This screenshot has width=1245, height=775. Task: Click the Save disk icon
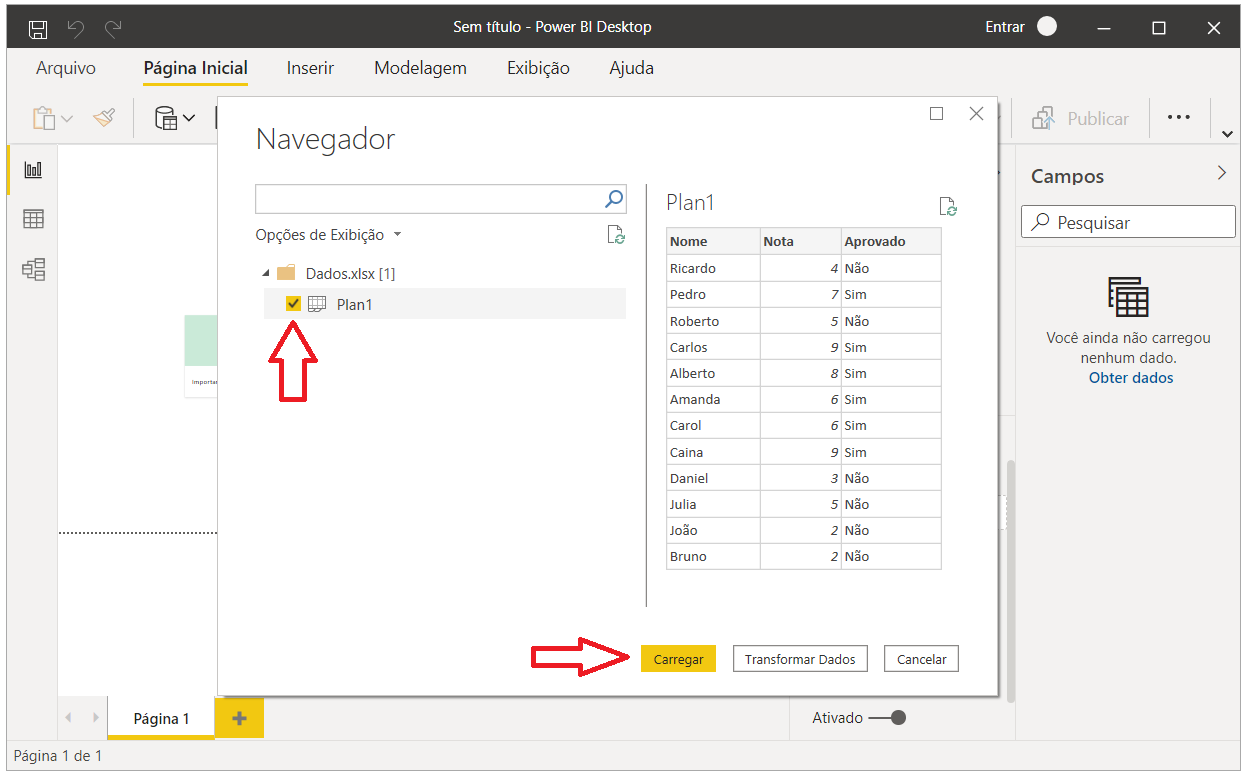37,27
